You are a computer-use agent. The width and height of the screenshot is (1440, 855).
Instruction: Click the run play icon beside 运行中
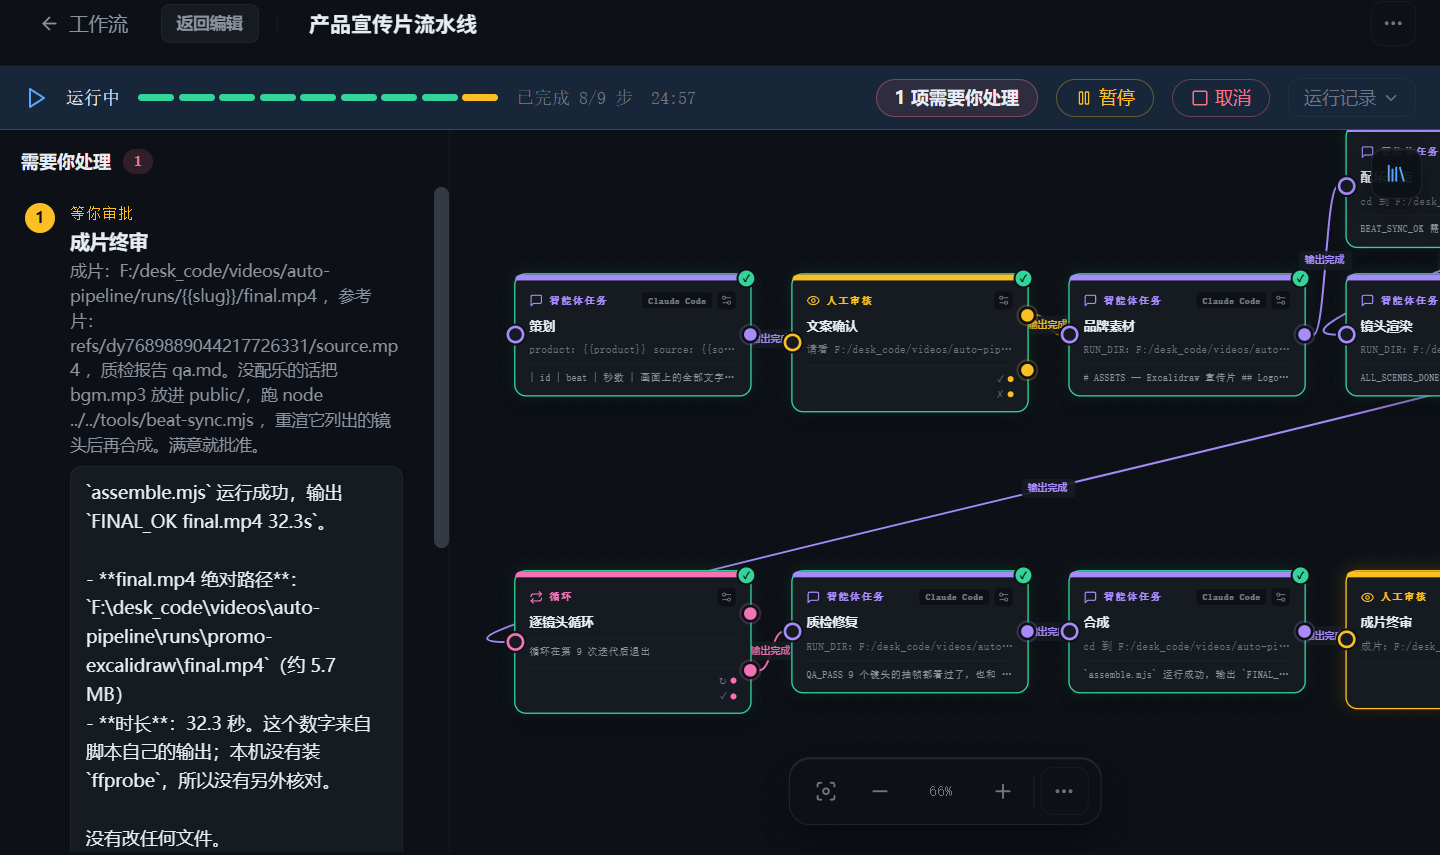[x=37, y=98]
